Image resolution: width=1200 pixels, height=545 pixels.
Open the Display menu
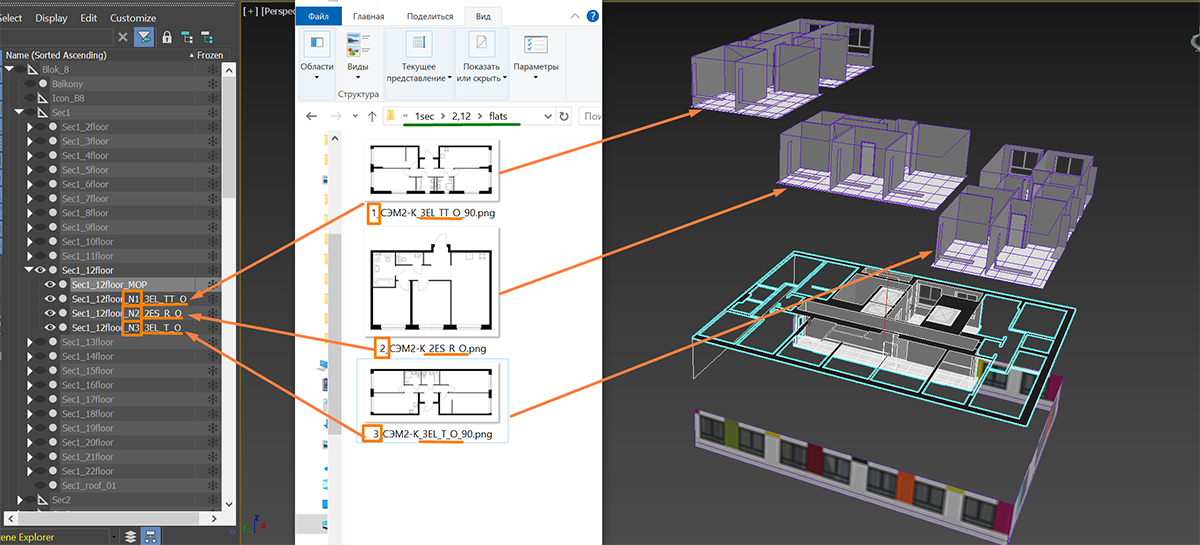tap(51, 18)
